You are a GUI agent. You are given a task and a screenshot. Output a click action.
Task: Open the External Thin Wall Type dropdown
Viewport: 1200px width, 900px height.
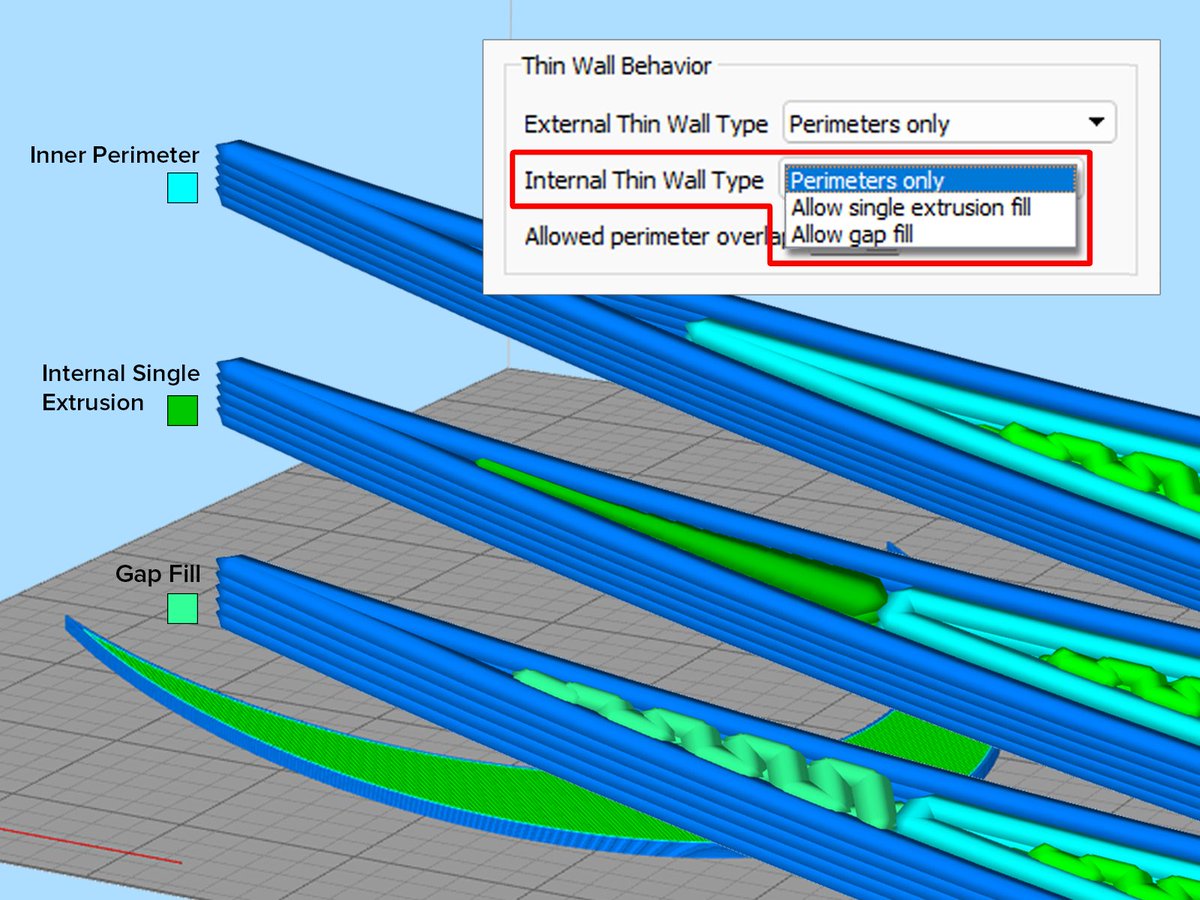949,124
